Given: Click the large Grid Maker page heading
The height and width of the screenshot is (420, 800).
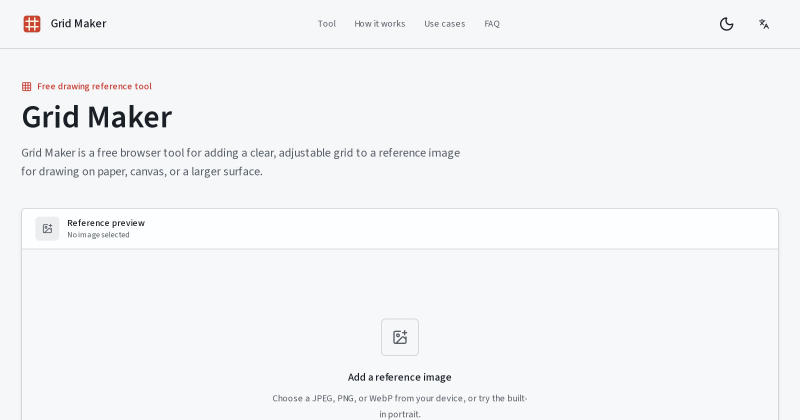Looking at the screenshot, I should (x=97, y=117).
